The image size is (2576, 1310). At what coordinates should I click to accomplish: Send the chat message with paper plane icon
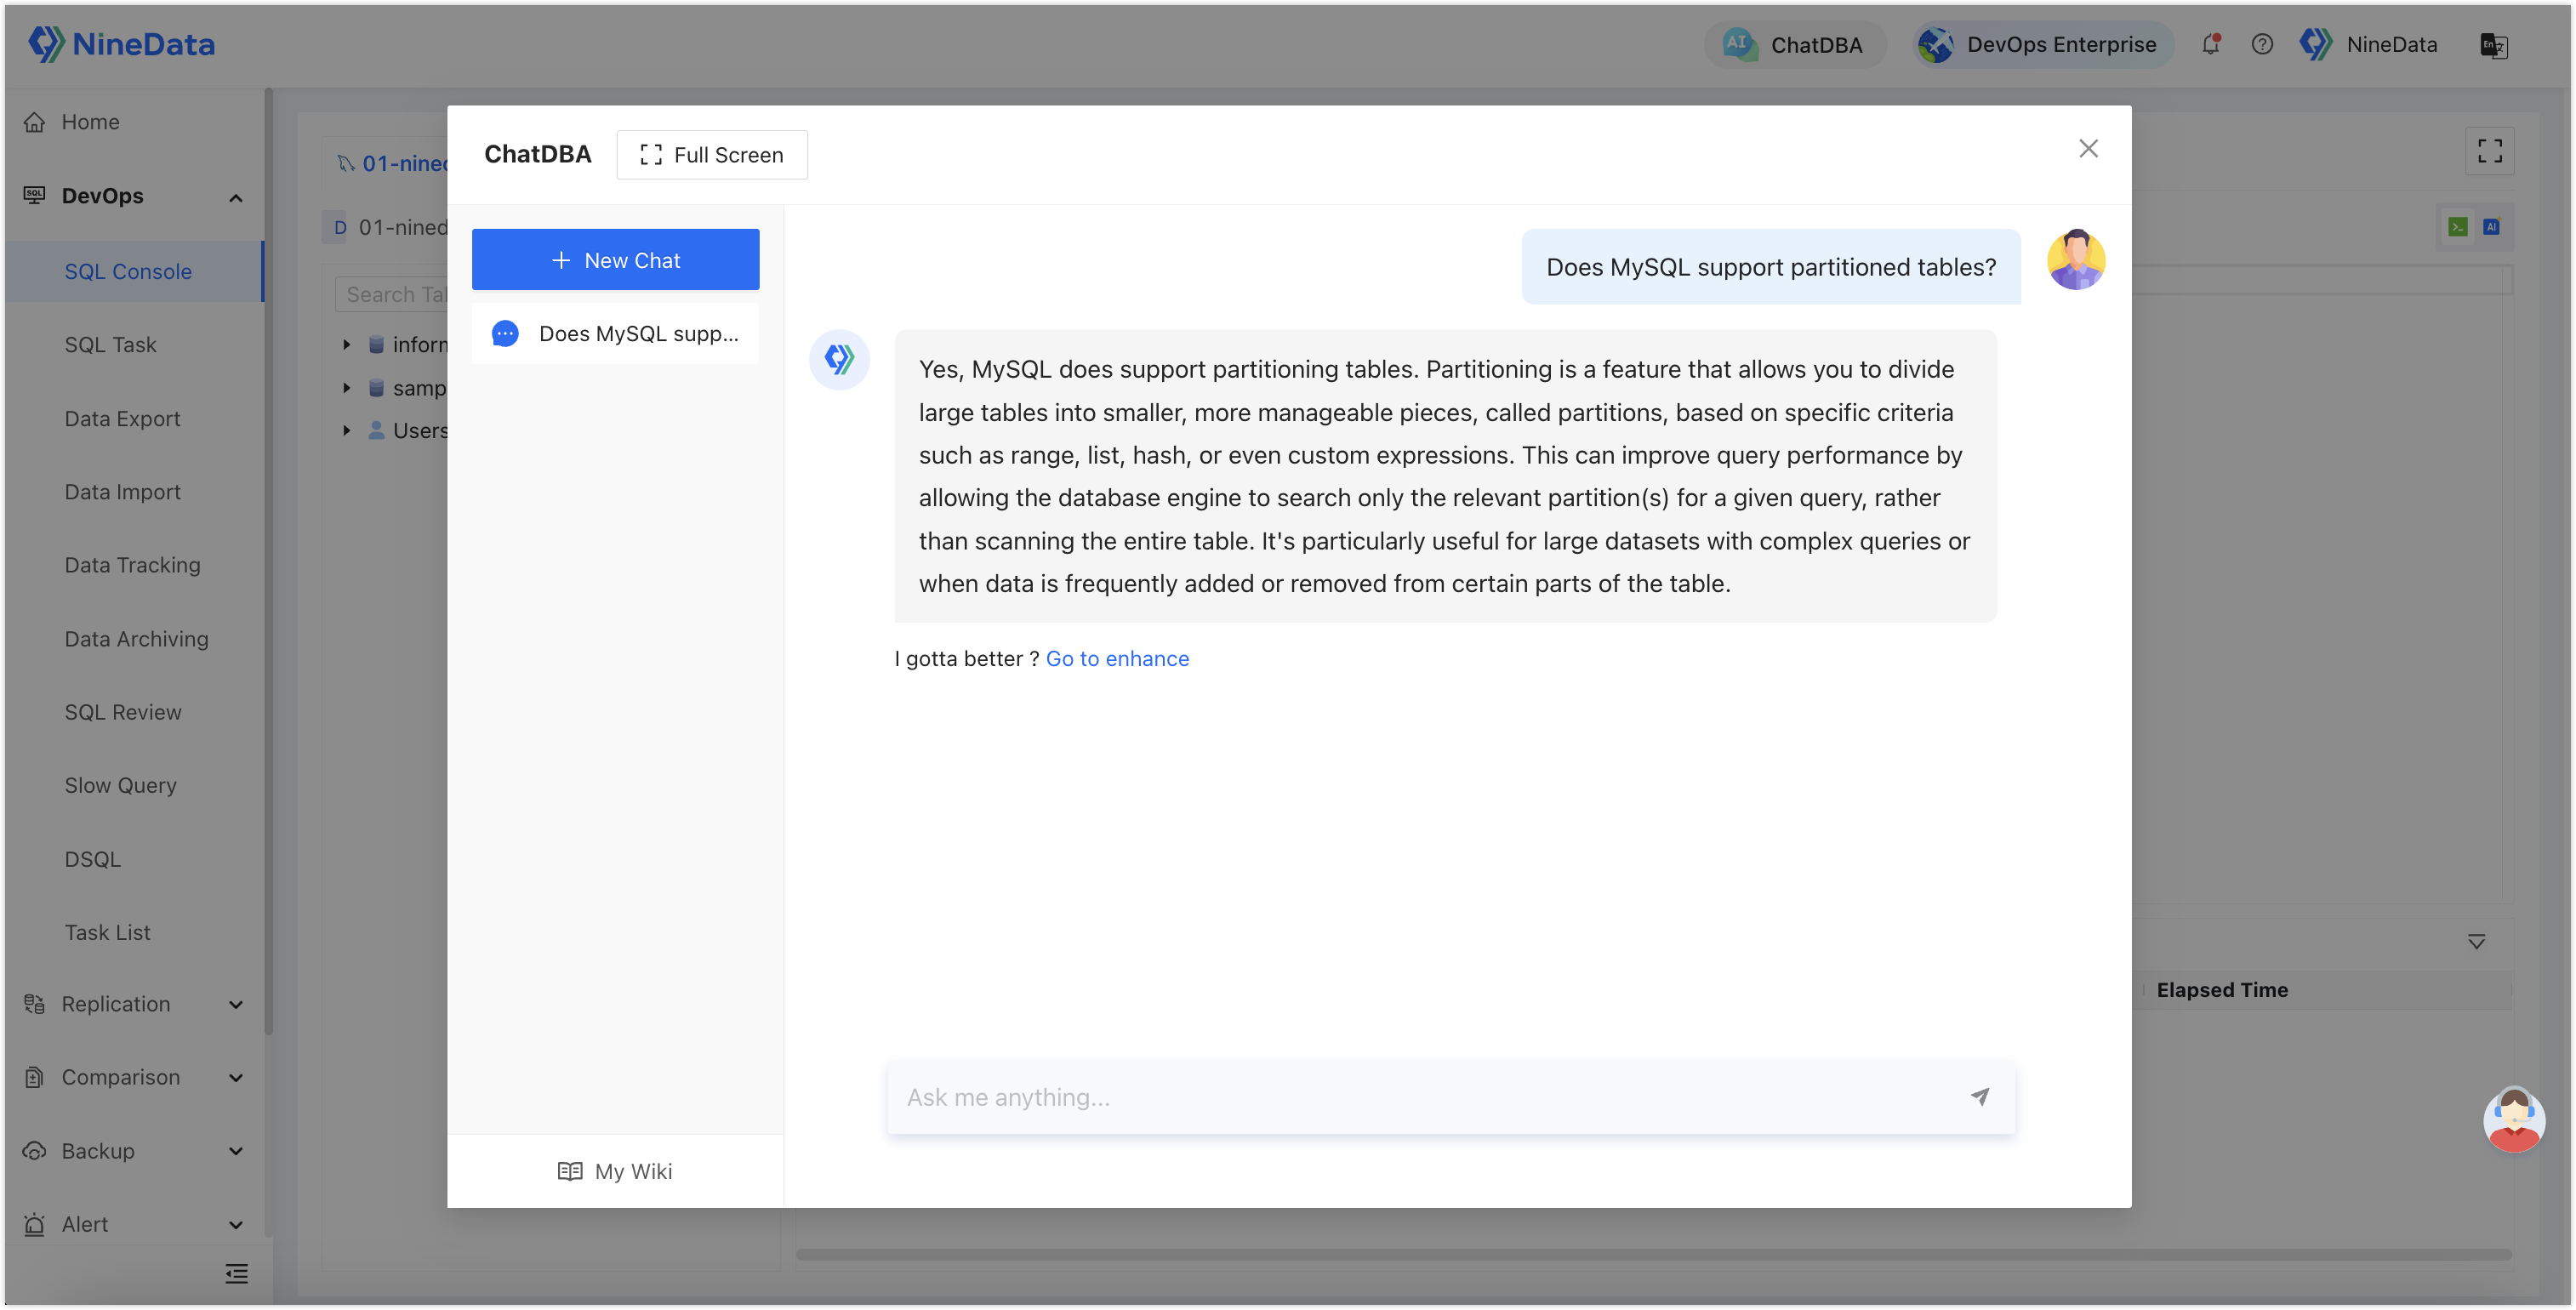1980,1096
